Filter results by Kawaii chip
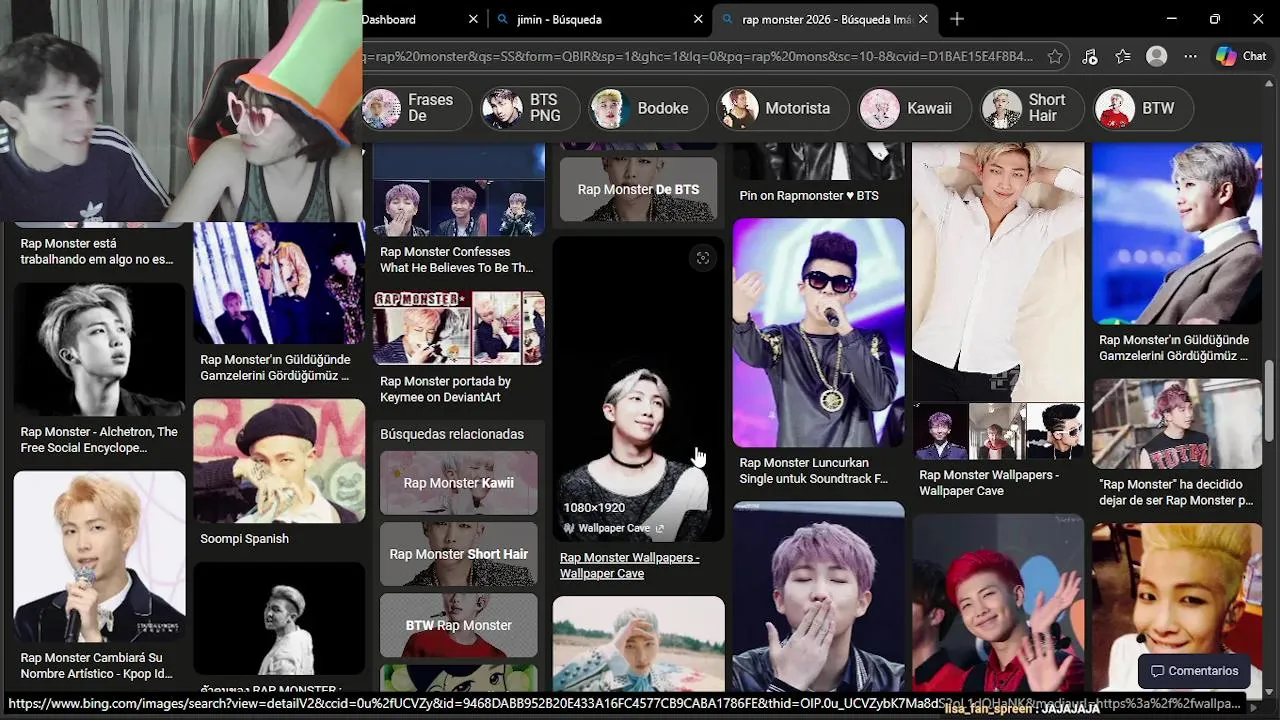This screenshot has height=720, width=1280. pos(914,108)
